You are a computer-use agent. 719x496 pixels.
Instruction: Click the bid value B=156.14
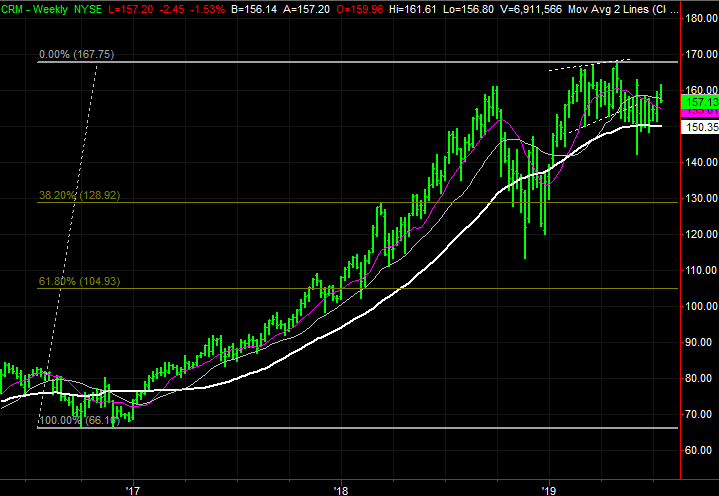pos(254,9)
